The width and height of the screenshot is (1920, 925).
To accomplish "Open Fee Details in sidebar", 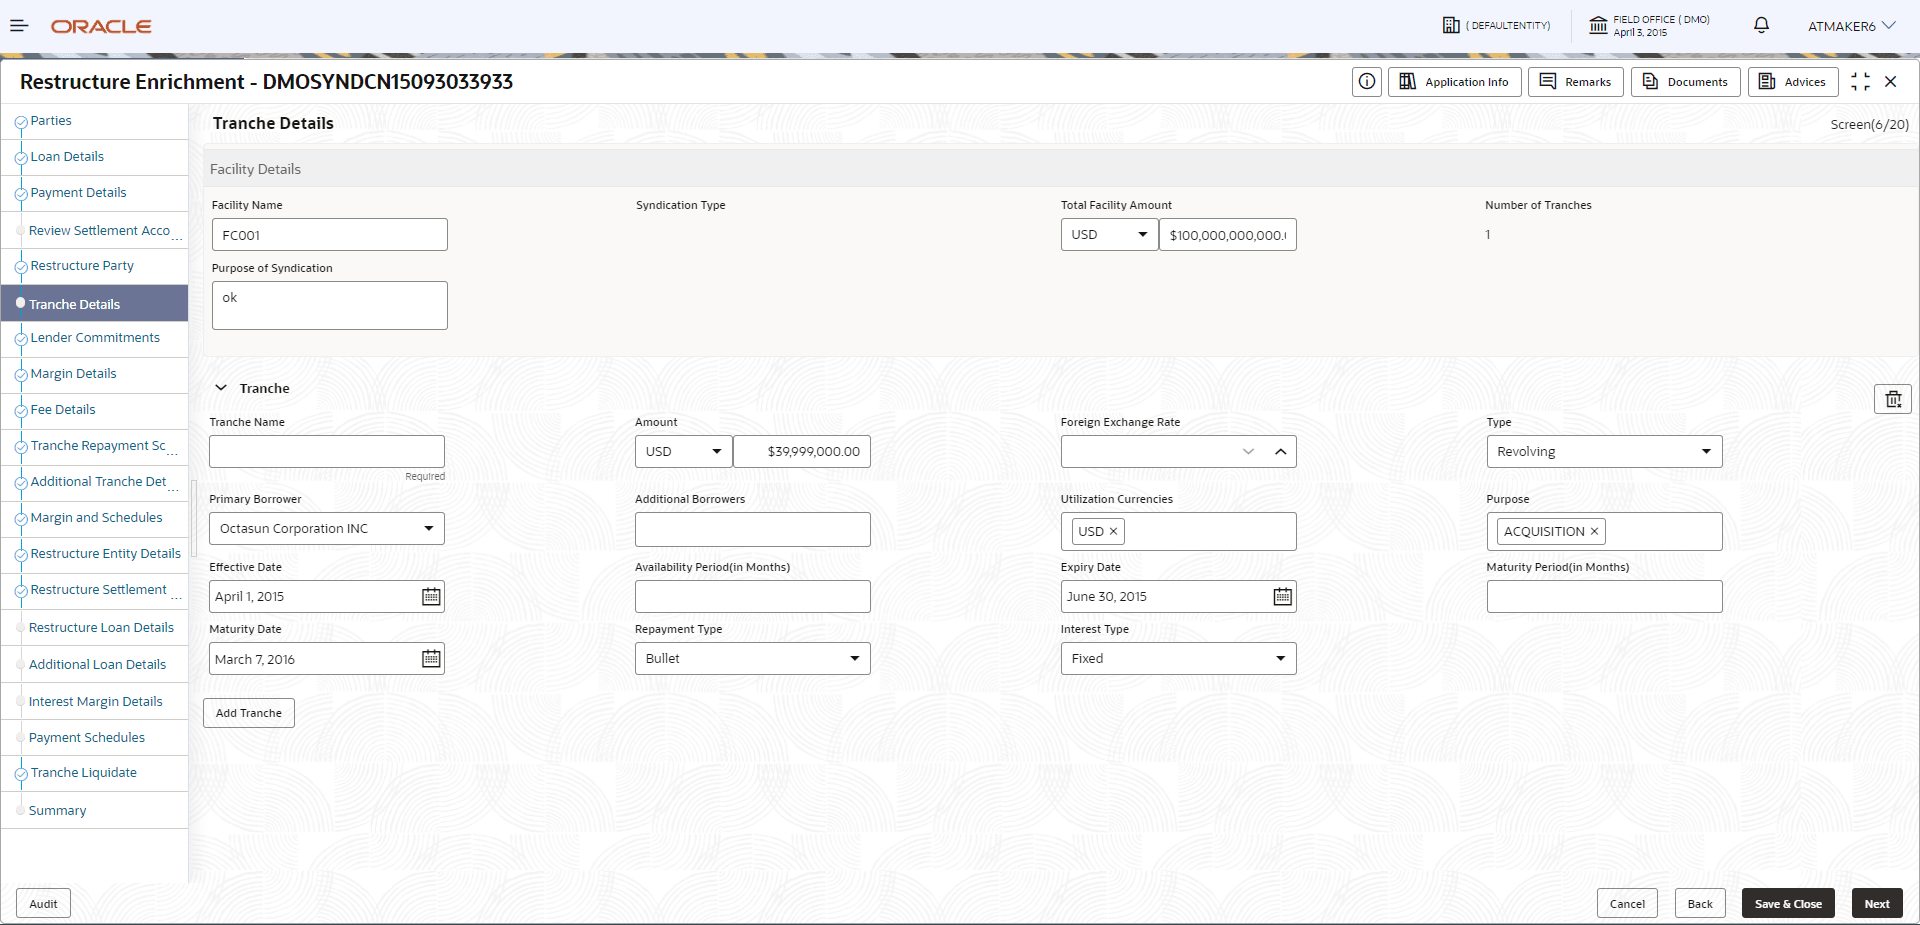I will 63,410.
